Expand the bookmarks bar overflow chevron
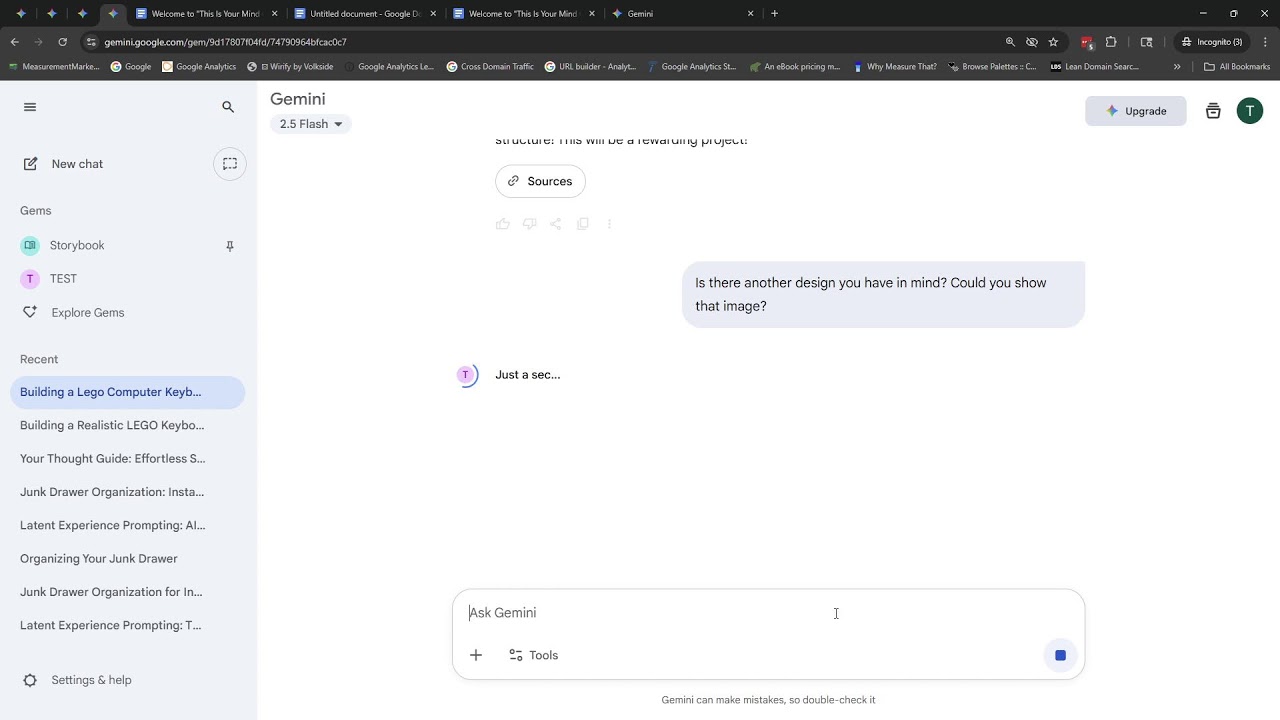The image size is (1280, 720). point(1177,67)
